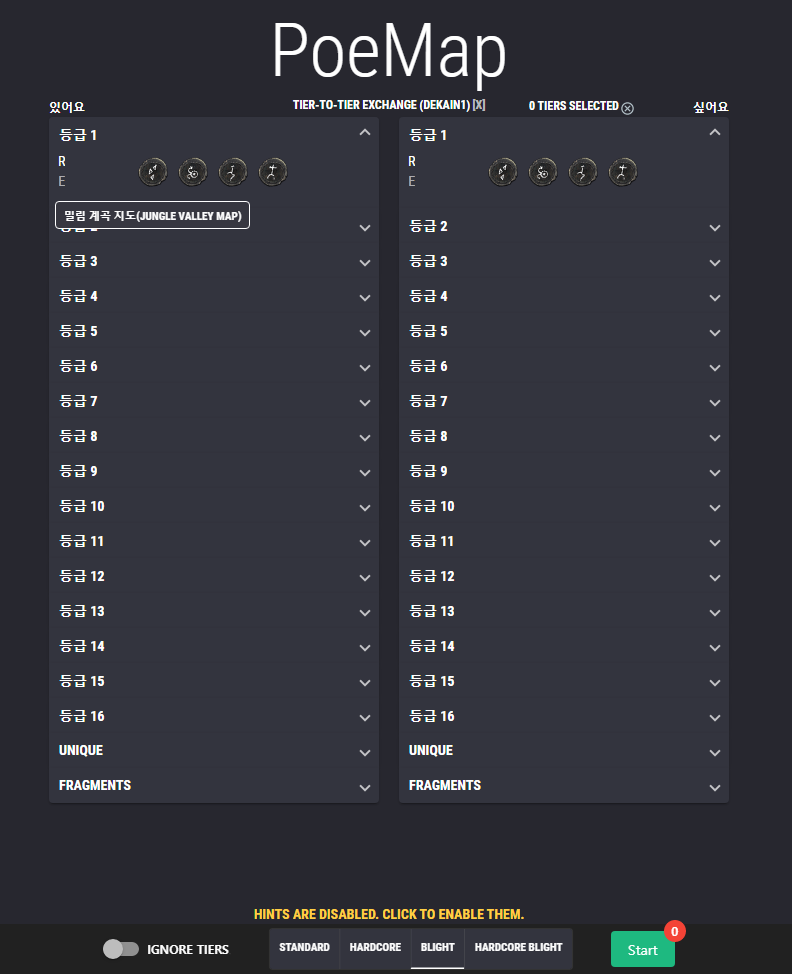Expand right 등급 7 section chevron

(x=715, y=403)
